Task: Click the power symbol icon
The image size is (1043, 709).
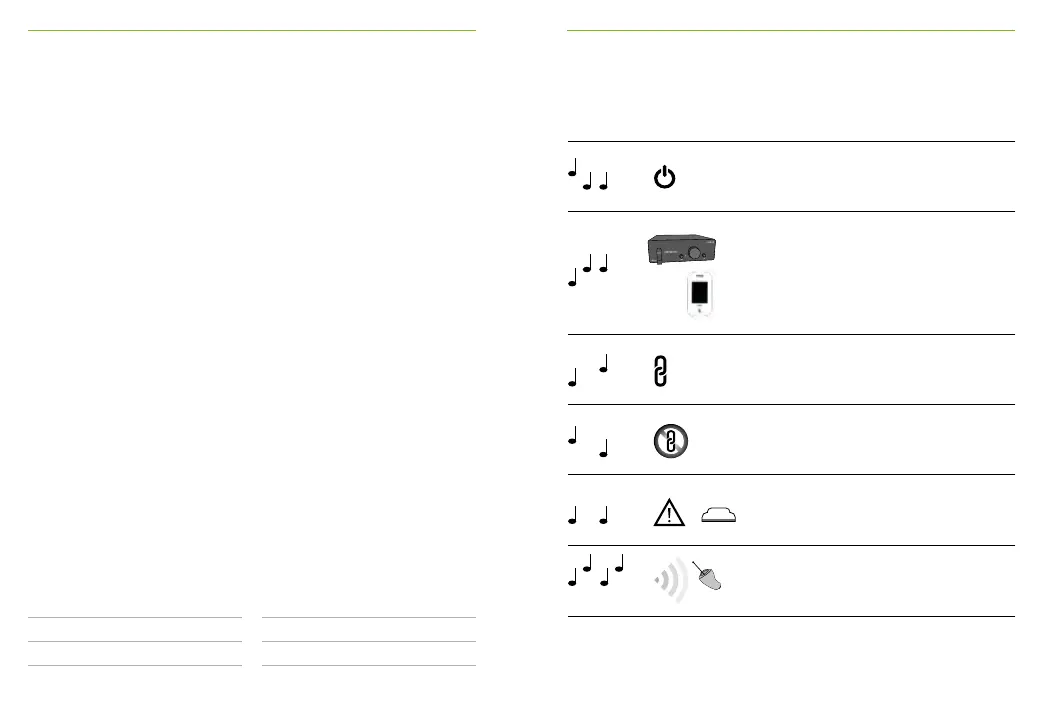Action: (x=665, y=178)
